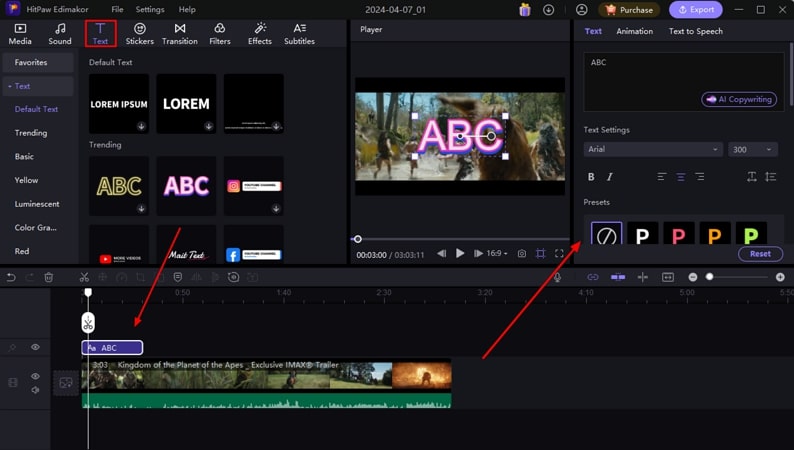Switch to the Animation tab in properties
This screenshot has height=450, width=794.
[634, 31]
